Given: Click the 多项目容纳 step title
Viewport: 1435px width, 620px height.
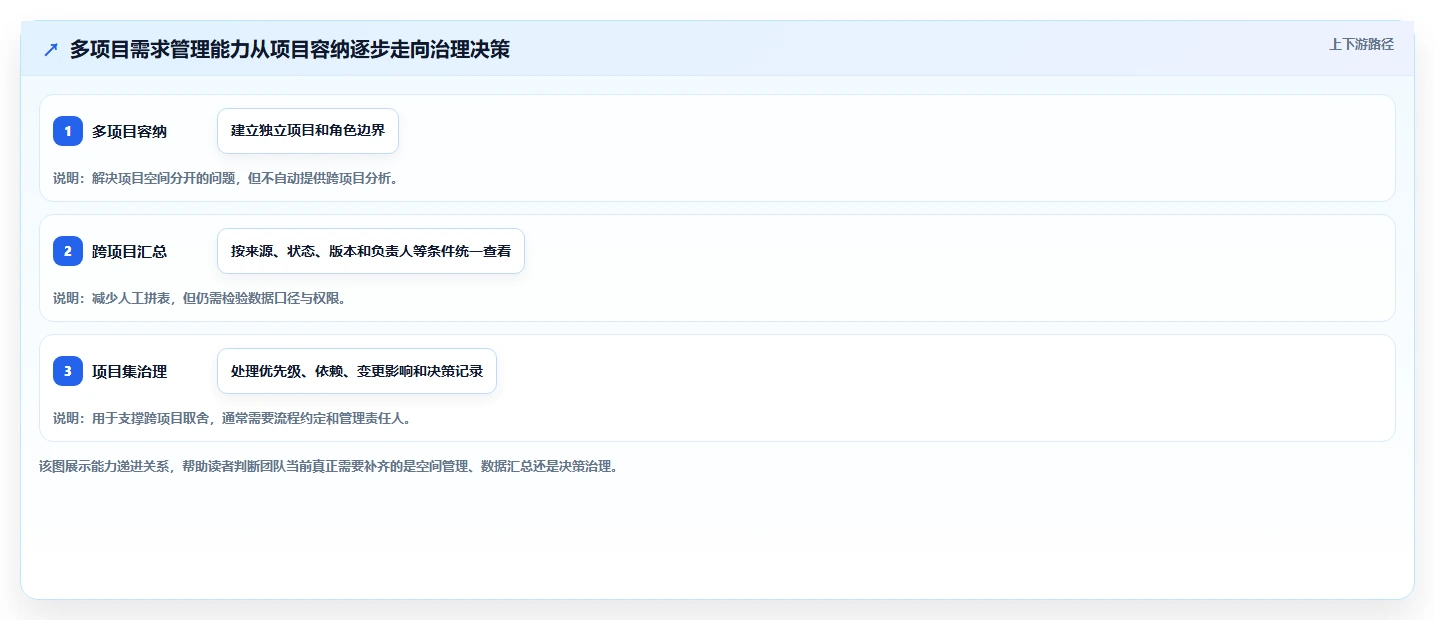Looking at the screenshot, I should (130, 131).
